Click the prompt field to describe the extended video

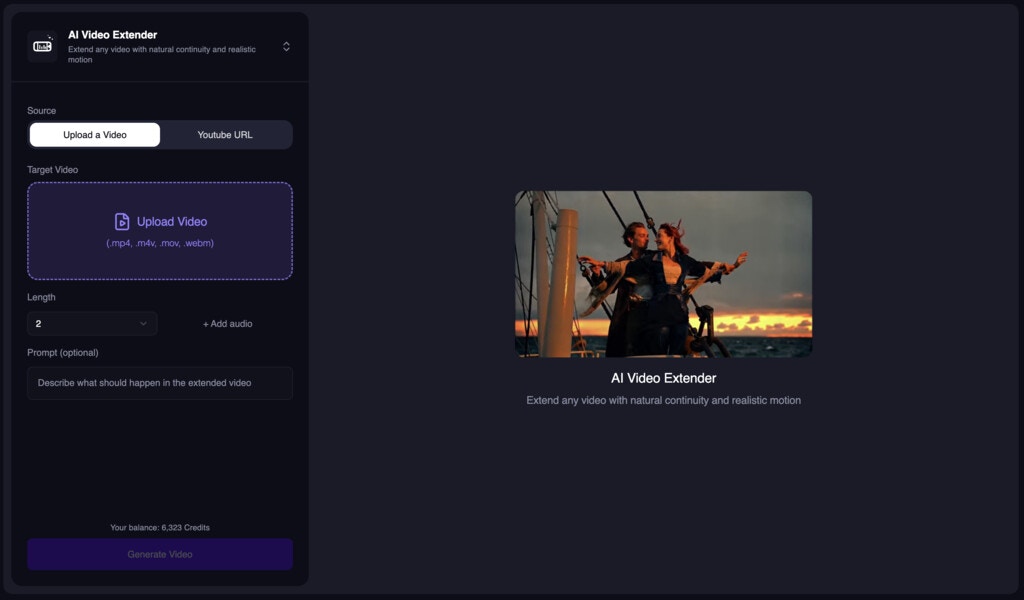tap(160, 383)
